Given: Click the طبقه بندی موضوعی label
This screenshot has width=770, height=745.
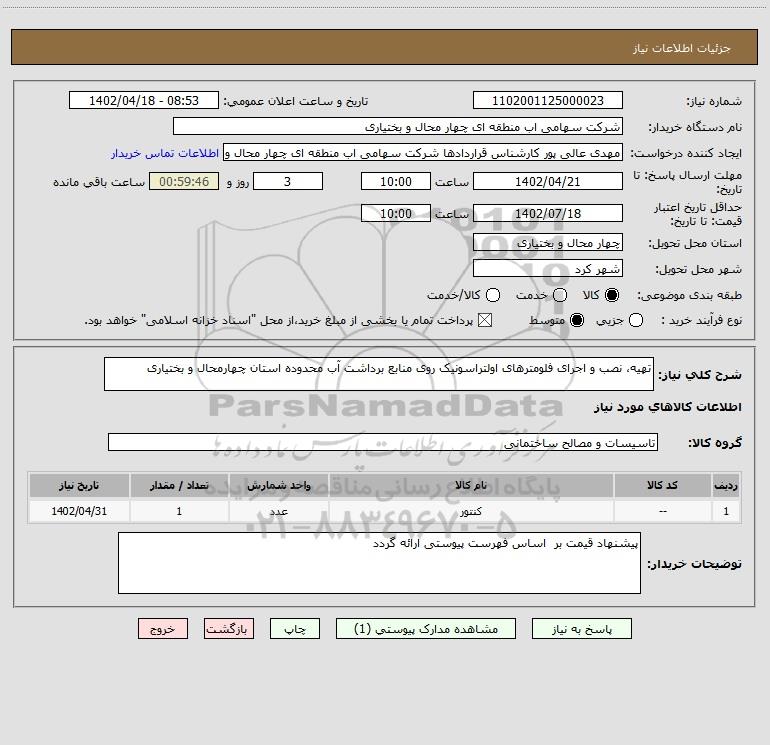Looking at the screenshot, I should click(689, 296).
